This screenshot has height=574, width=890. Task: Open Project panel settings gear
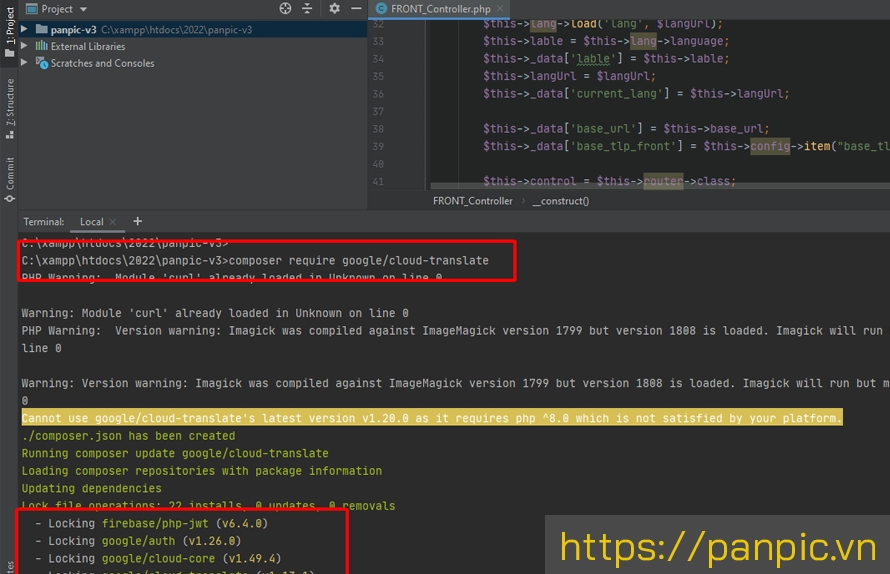pyautogui.click(x=334, y=9)
